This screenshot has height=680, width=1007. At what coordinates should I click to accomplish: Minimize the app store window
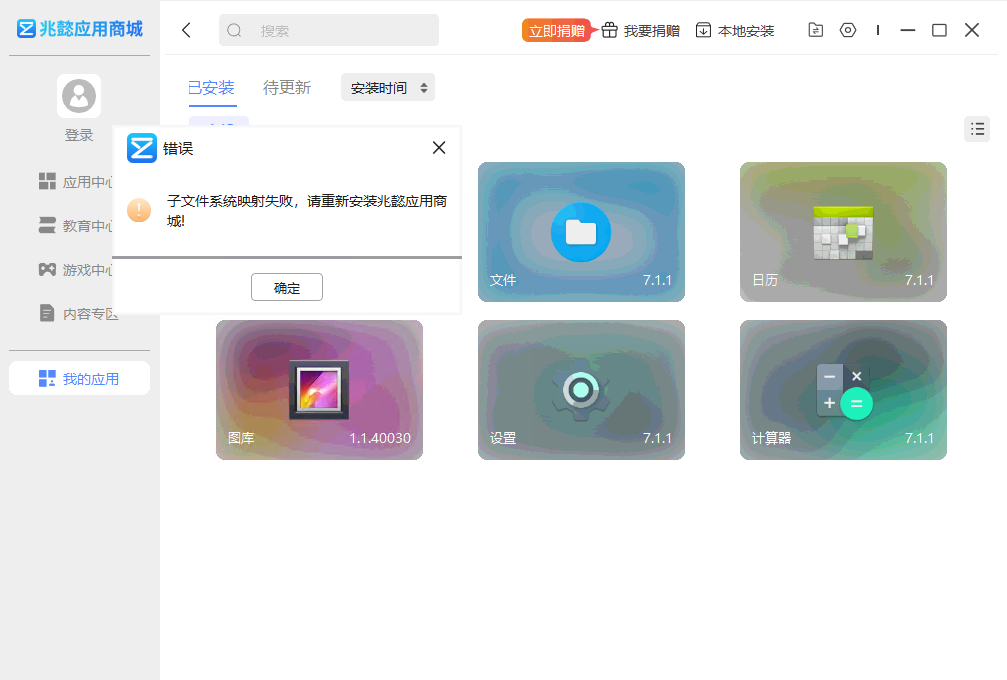pyautogui.click(x=907, y=30)
